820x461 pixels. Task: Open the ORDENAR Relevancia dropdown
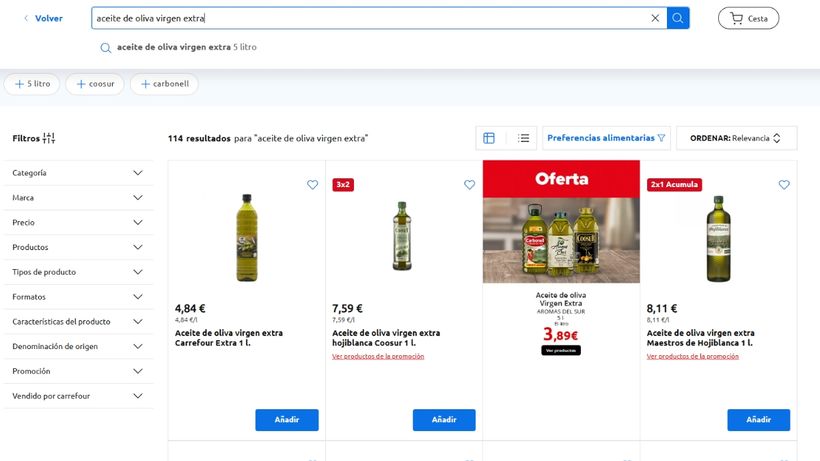click(736, 138)
